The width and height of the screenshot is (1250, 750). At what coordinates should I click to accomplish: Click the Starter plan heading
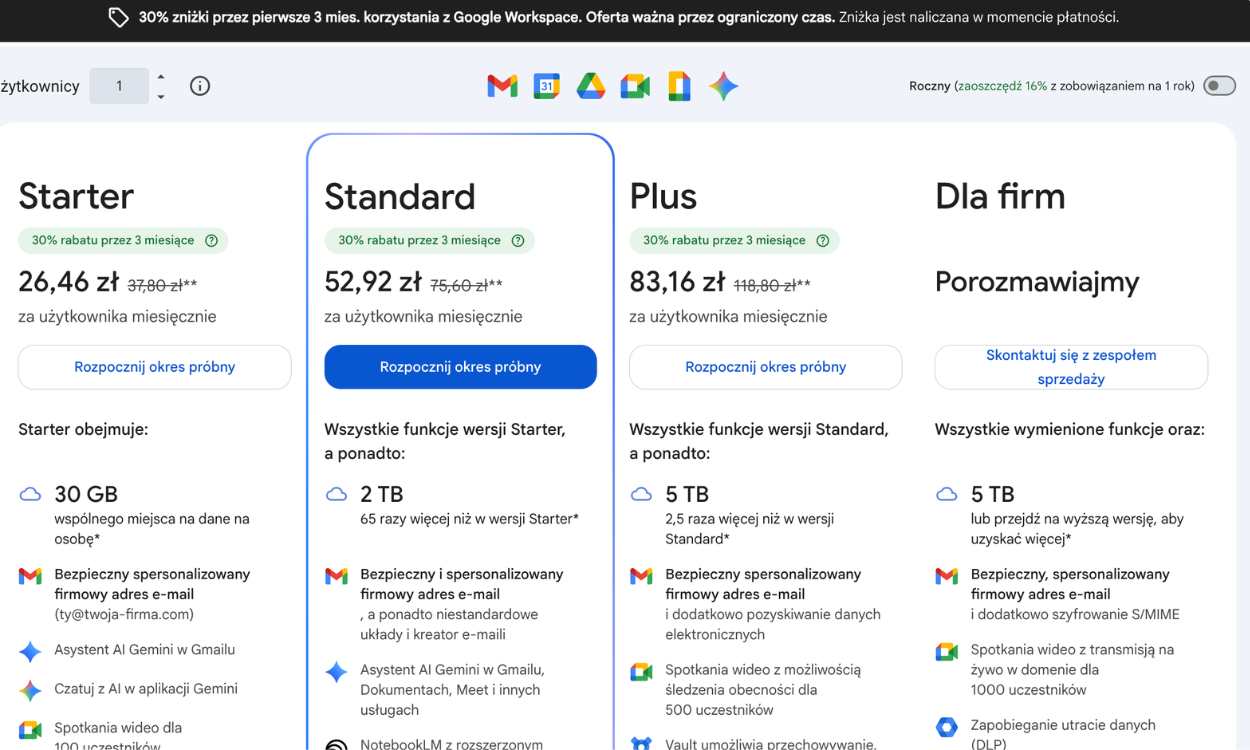click(76, 196)
